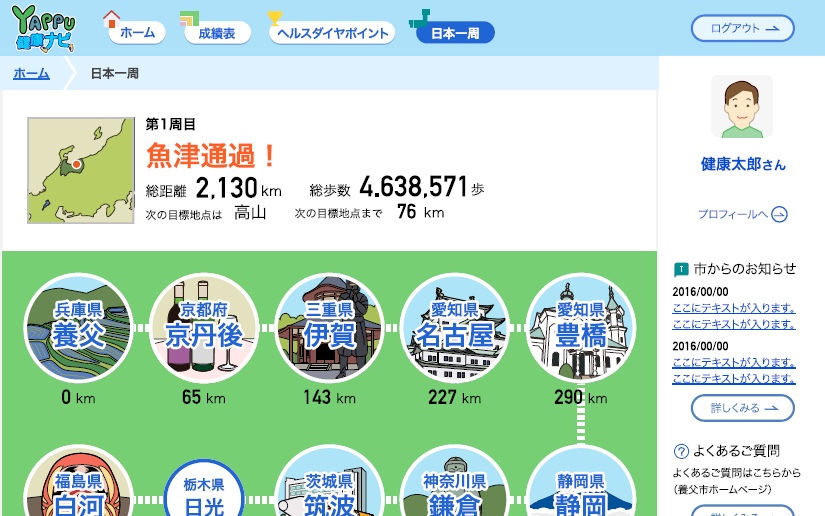Select the 兵庫県 養父 destination circle
Viewport: 825px width, 516px height.
coord(78,328)
